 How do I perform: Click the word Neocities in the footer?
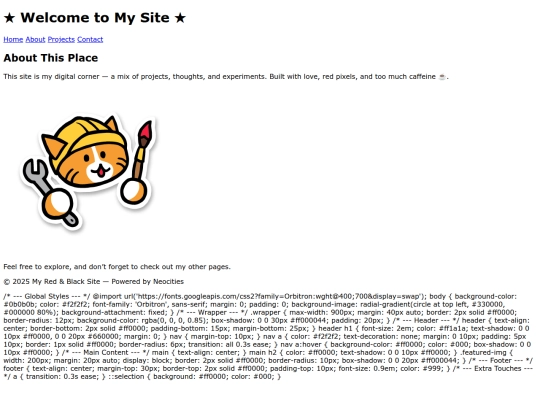click(x=168, y=282)
